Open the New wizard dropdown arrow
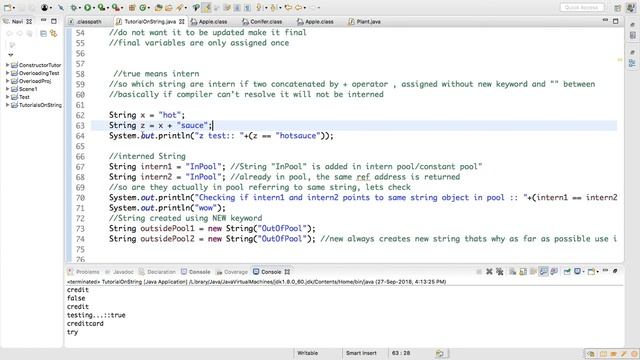Viewport: 640px width, 360px height. point(13,8)
